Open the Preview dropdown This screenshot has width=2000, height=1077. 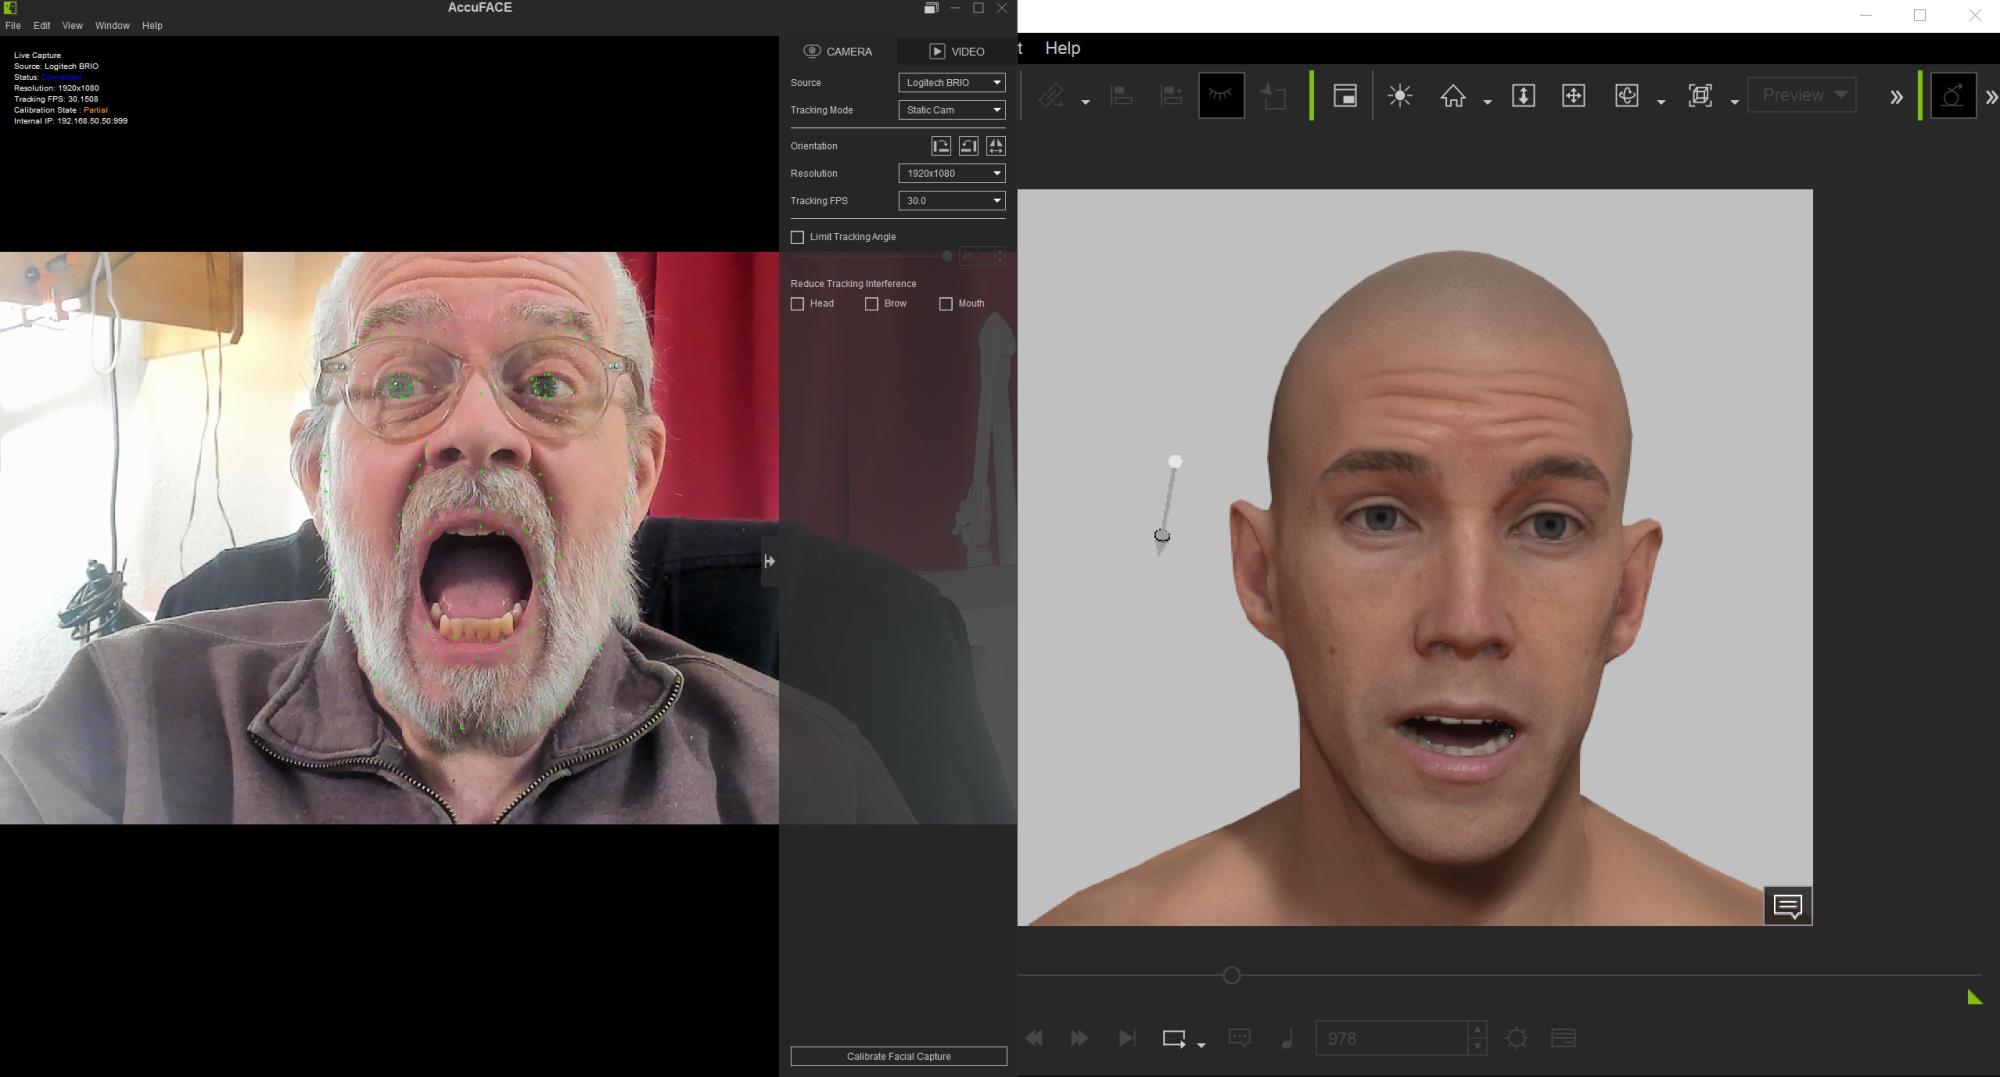coord(1802,95)
